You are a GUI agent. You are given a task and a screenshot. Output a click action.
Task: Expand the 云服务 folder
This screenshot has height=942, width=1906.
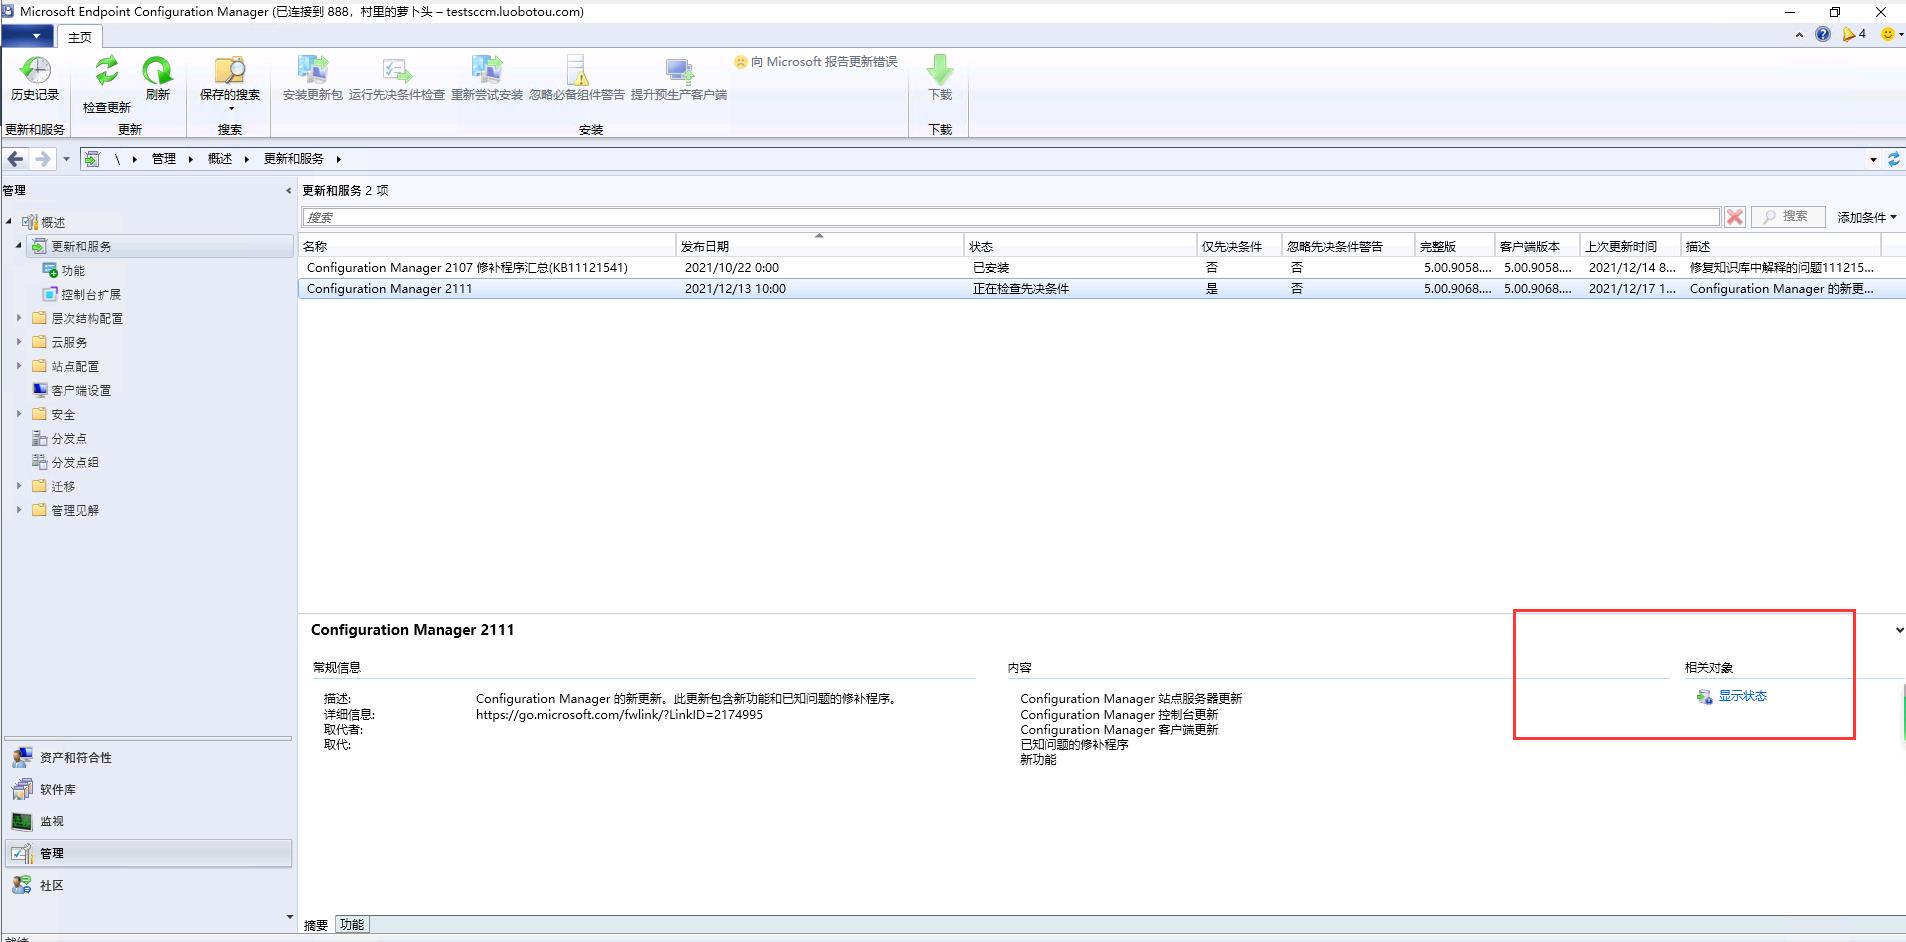point(19,342)
